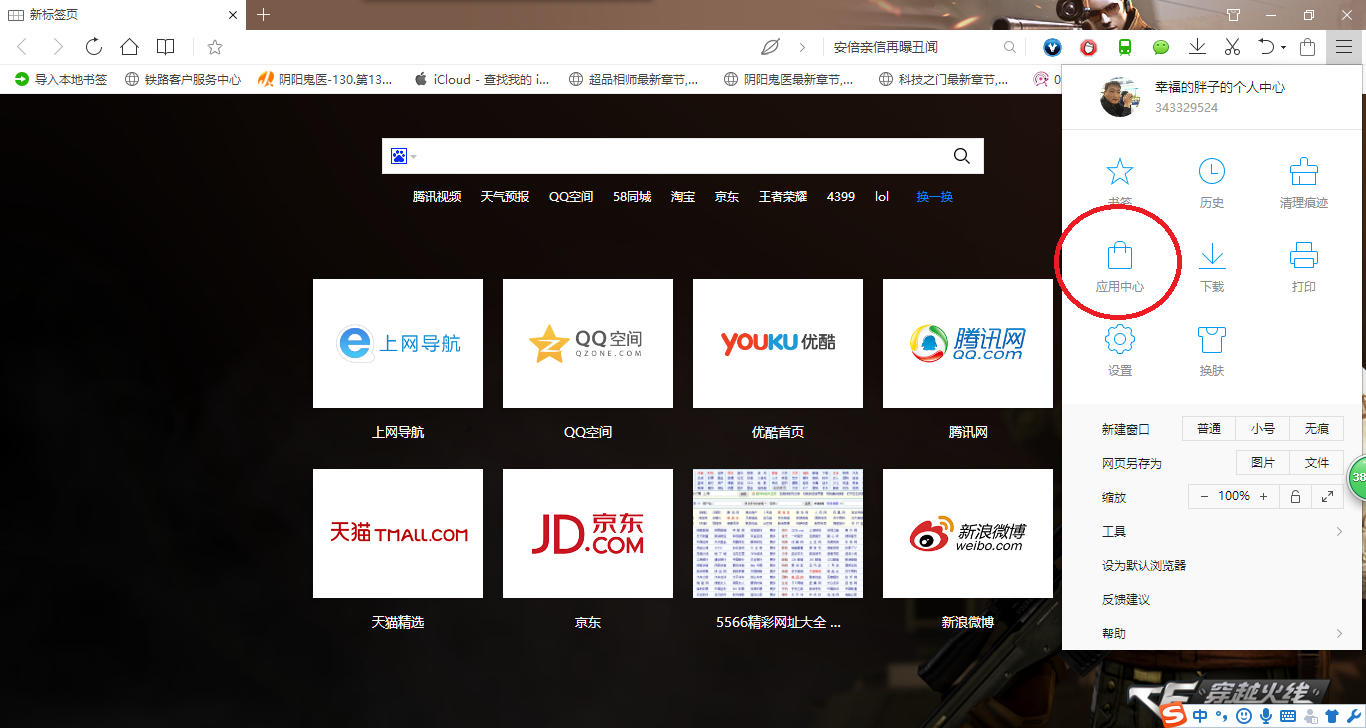
Task: Click the green WeChat icon in the toolbar
Action: click(1160, 47)
